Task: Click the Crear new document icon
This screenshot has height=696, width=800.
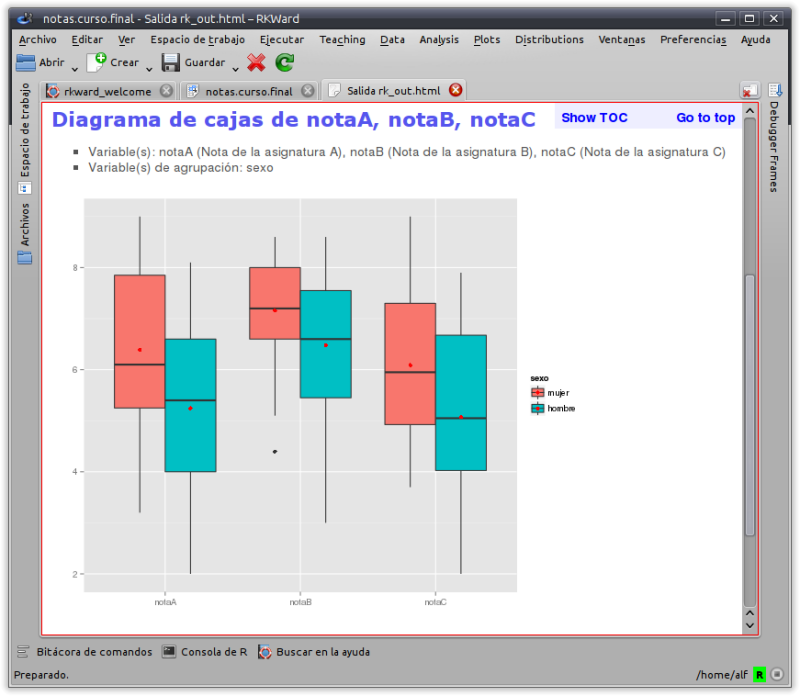Action: (96, 62)
